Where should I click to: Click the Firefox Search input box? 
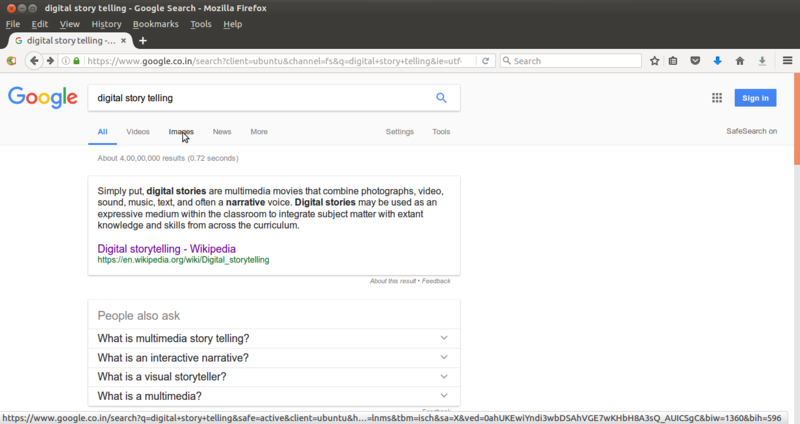(x=570, y=61)
